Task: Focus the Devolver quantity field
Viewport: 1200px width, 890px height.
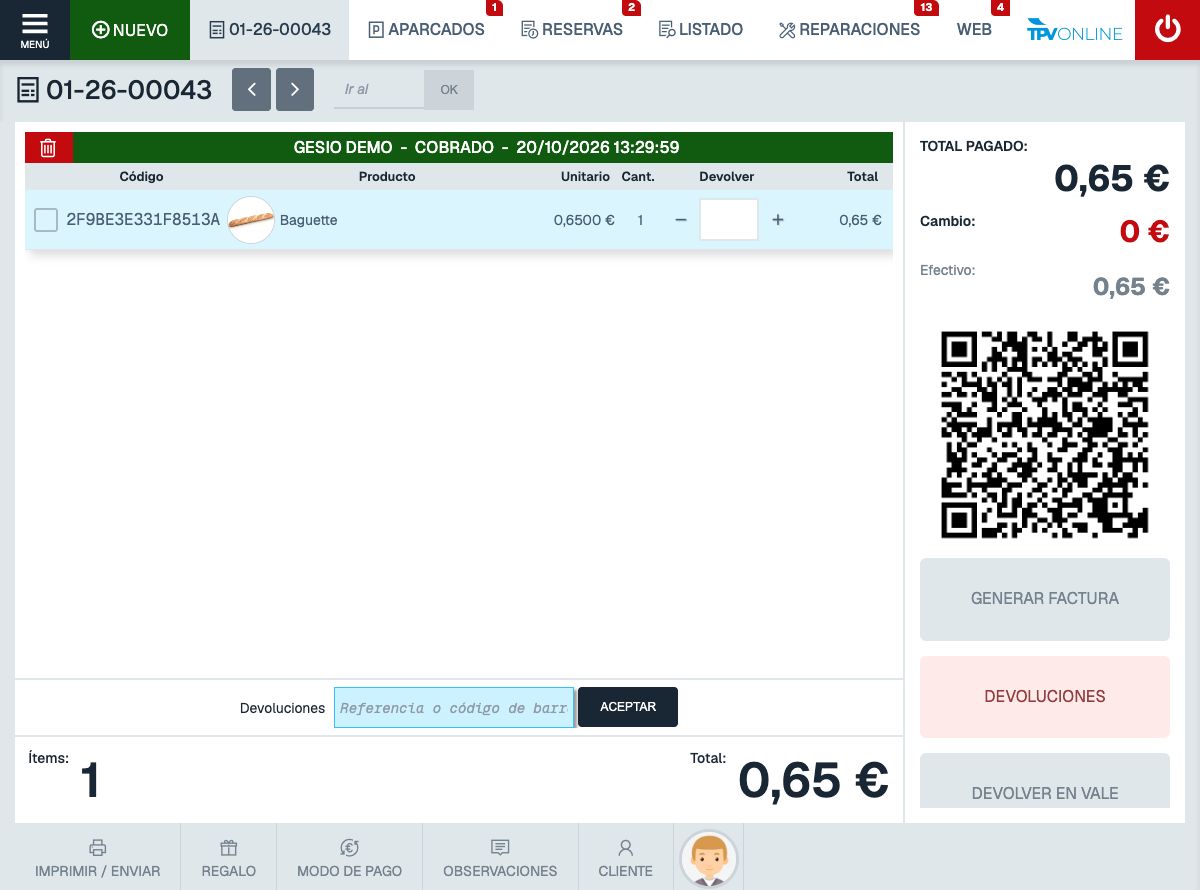Action: click(729, 220)
